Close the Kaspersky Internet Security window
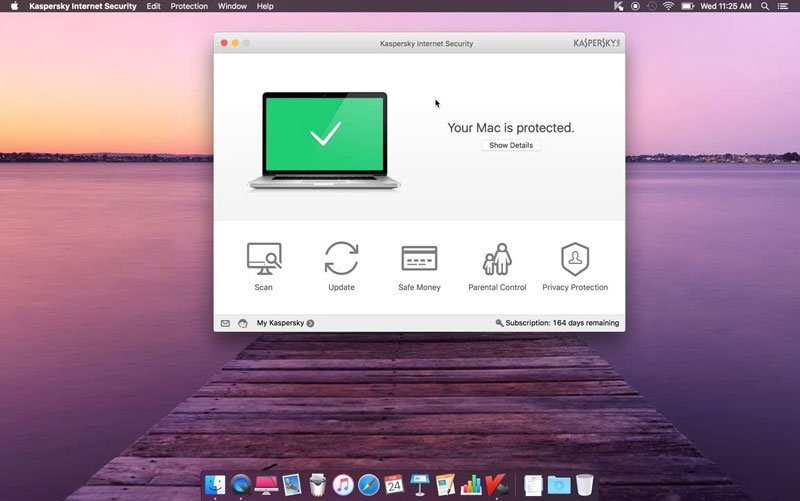The height and width of the screenshot is (501, 800). (x=224, y=43)
